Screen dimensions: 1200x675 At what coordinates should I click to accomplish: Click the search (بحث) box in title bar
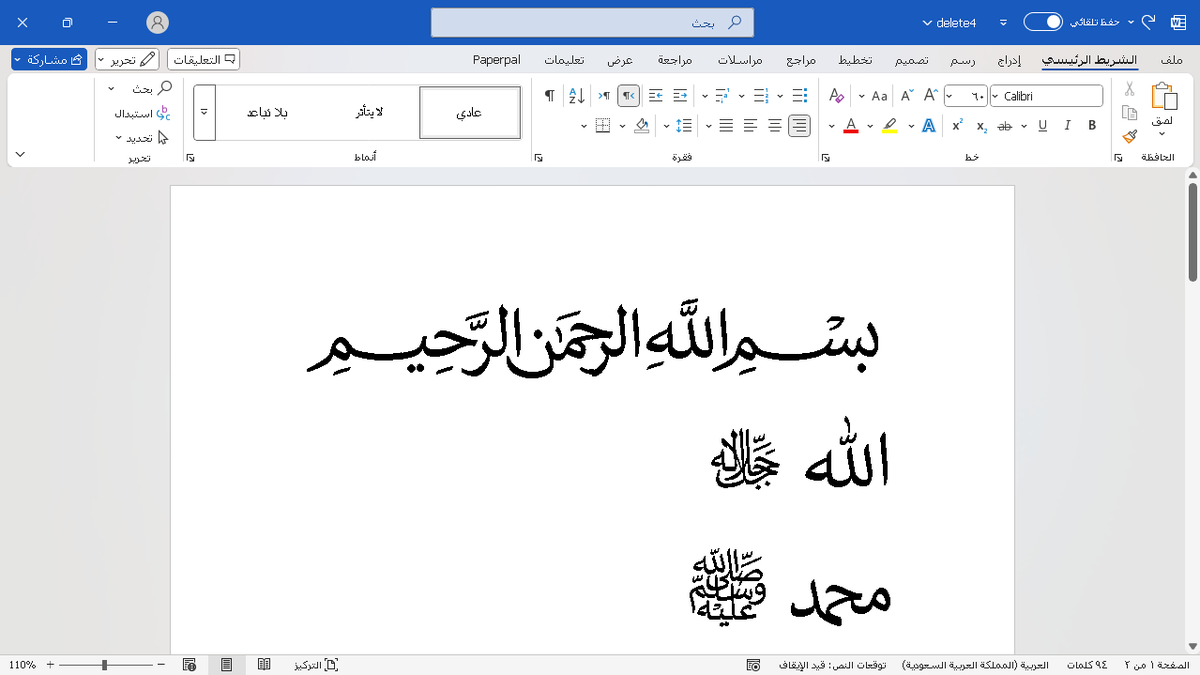tap(592, 22)
